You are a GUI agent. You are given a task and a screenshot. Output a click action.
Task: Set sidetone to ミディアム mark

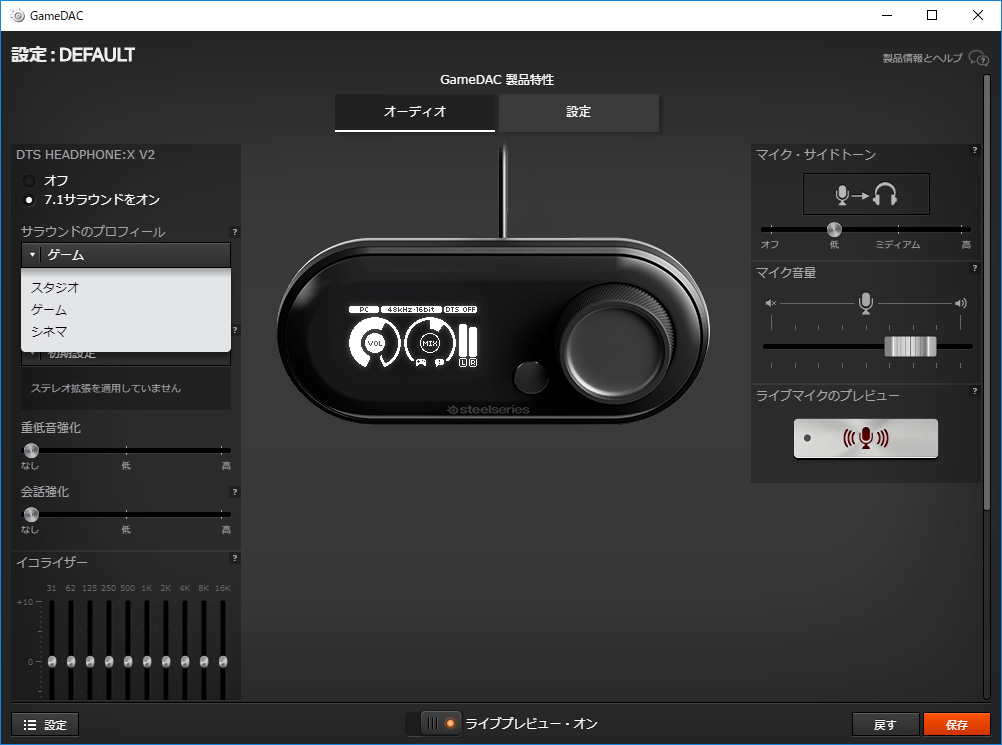click(898, 229)
